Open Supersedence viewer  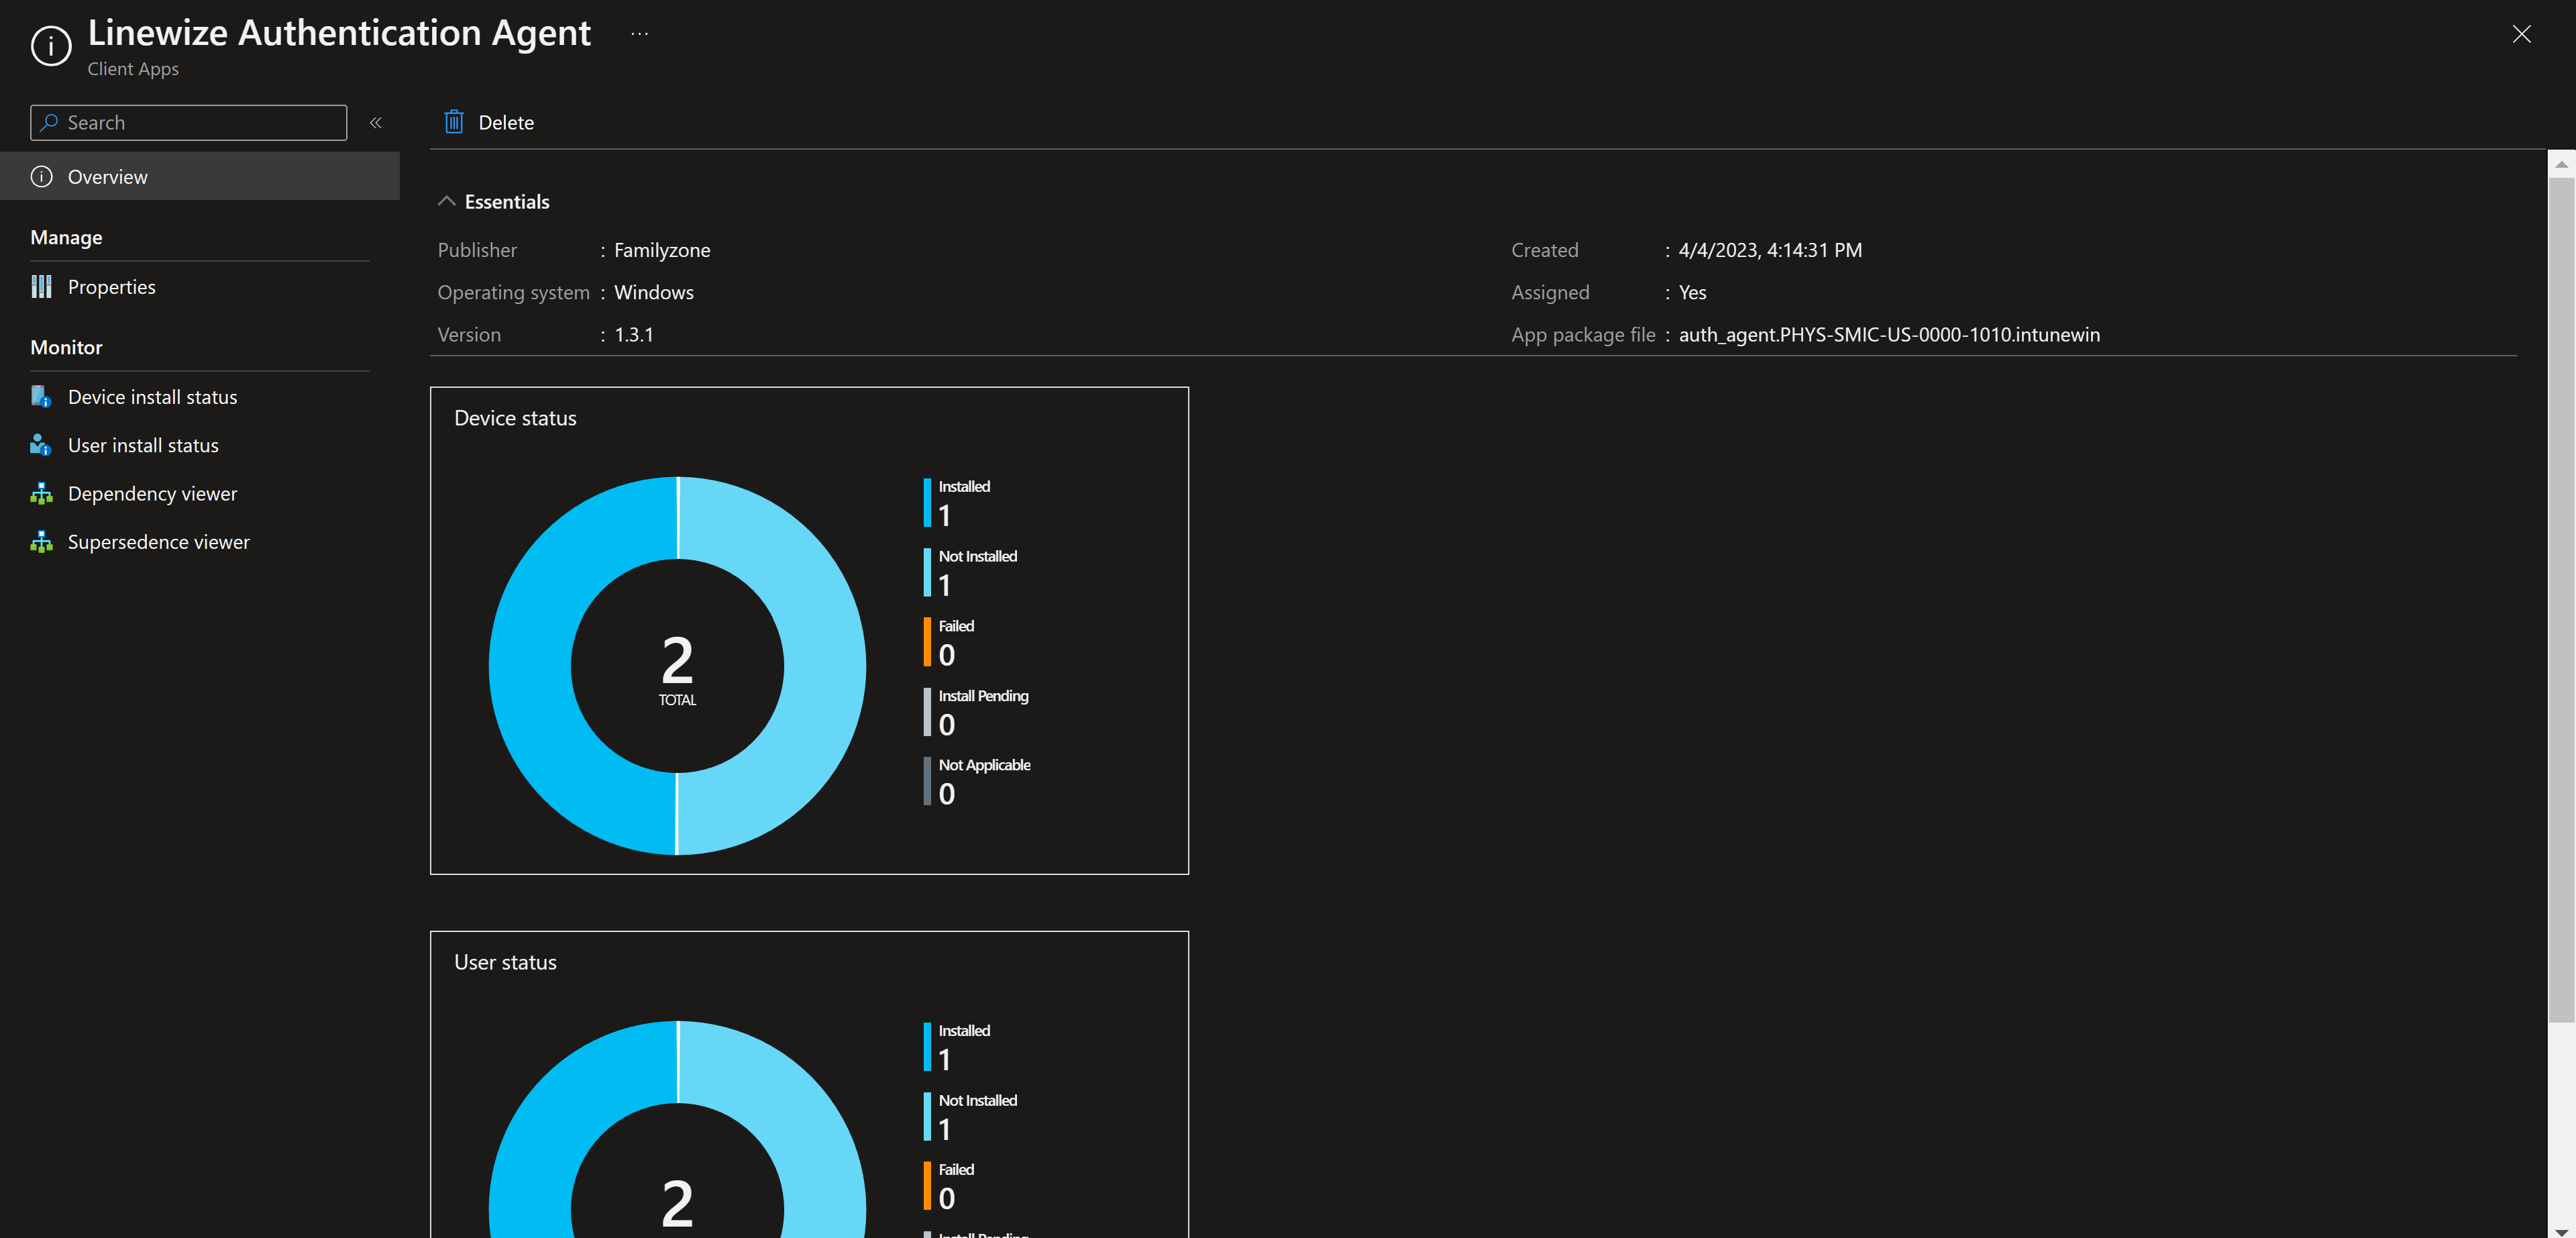pyautogui.click(x=158, y=541)
